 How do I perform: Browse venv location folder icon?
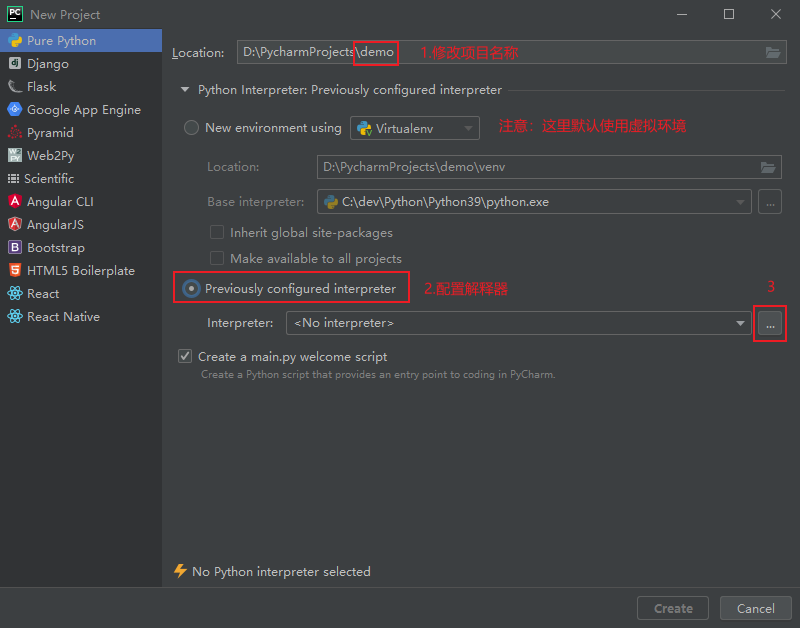(x=768, y=167)
